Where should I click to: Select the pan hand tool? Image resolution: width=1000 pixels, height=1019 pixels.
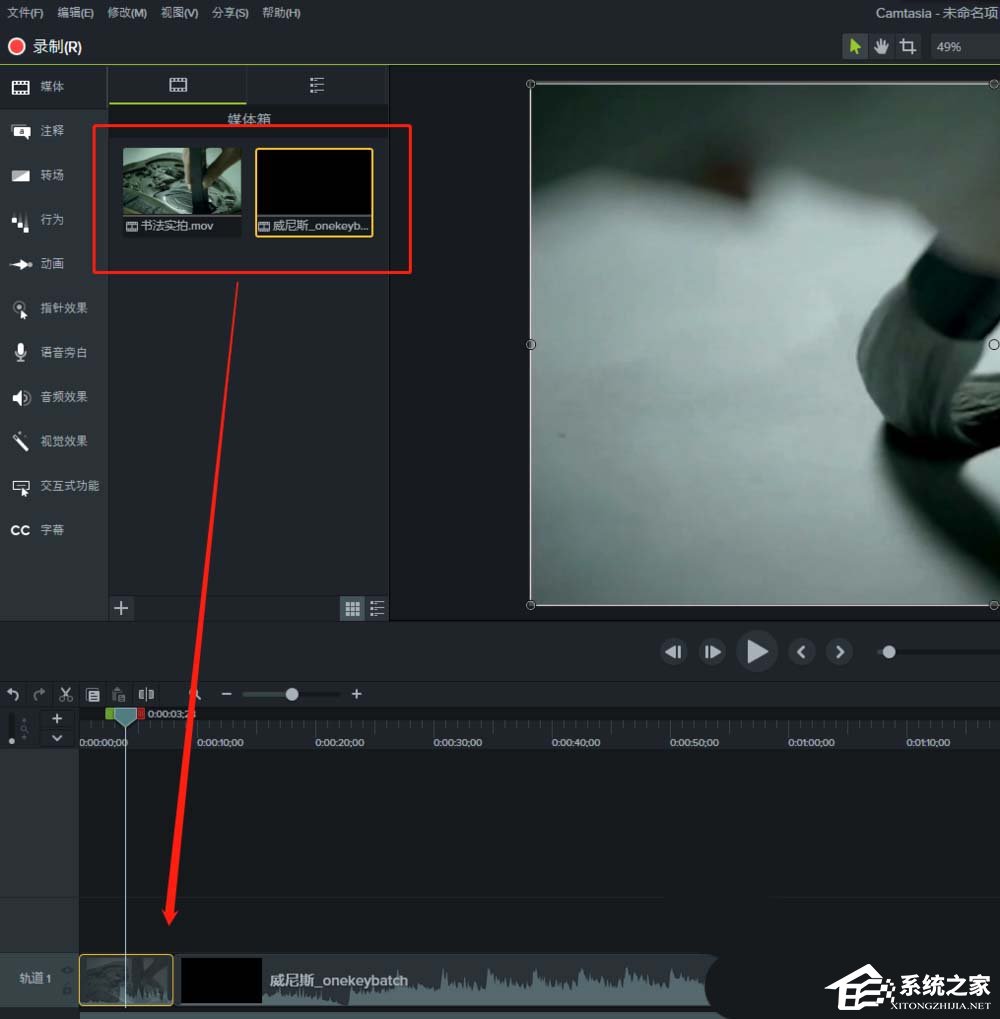881,46
